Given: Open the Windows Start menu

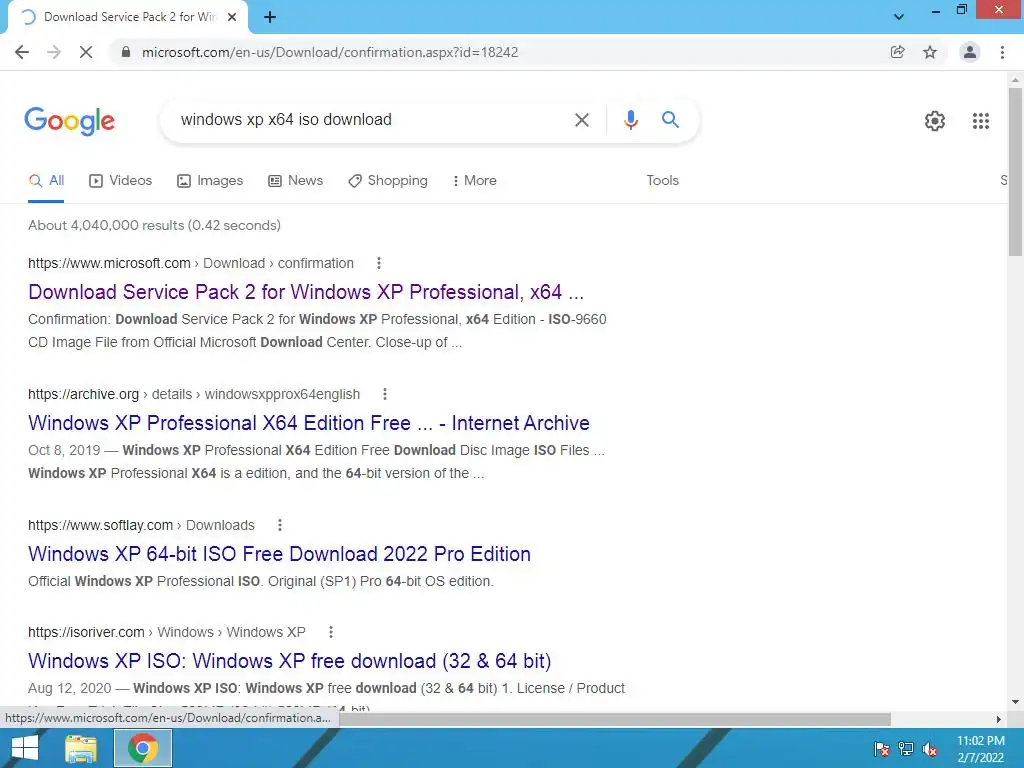Looking at the screenshot, I should [25, 748].
